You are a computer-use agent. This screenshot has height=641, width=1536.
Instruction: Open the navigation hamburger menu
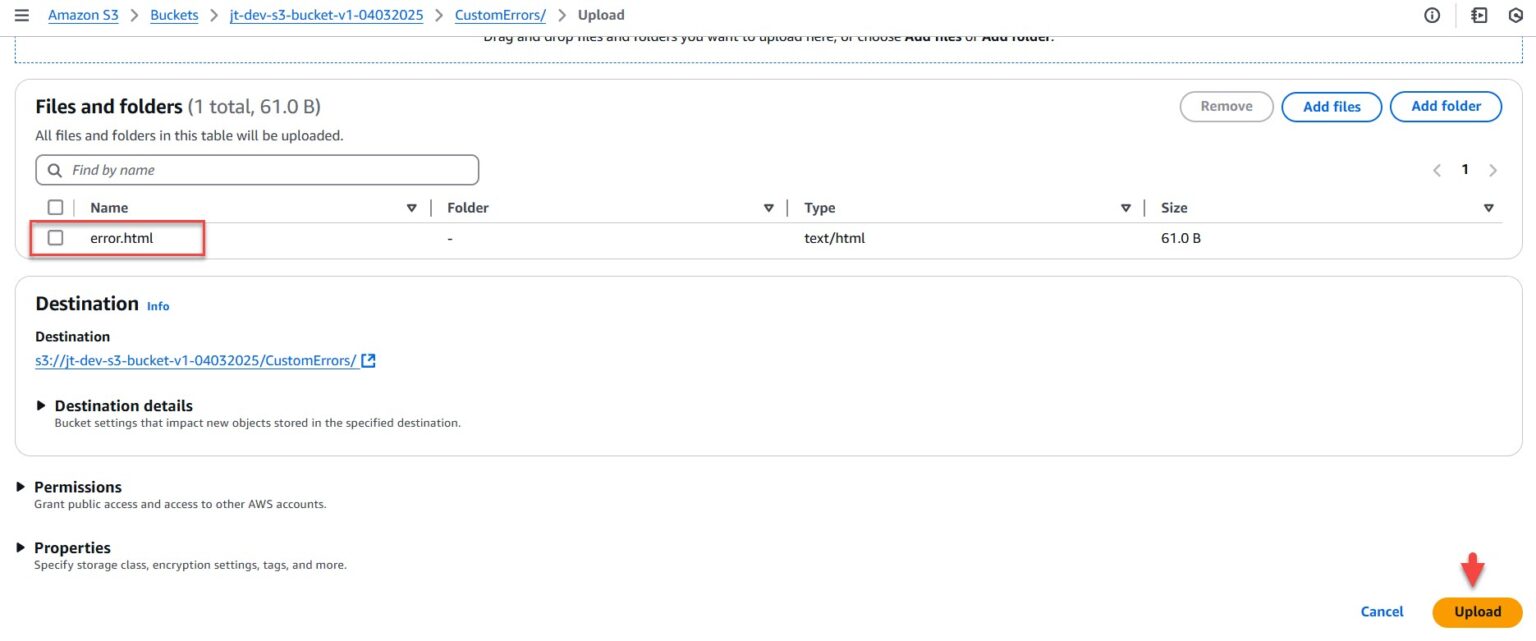(x=22, y=14)
